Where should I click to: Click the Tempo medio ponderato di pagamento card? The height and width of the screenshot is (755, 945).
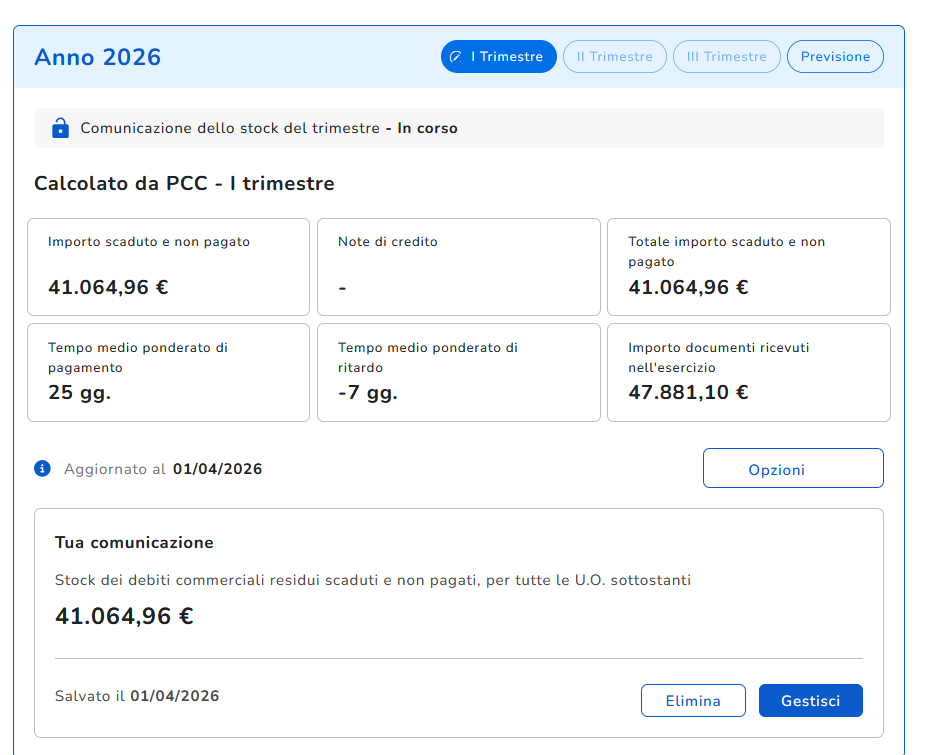(168, 372)
